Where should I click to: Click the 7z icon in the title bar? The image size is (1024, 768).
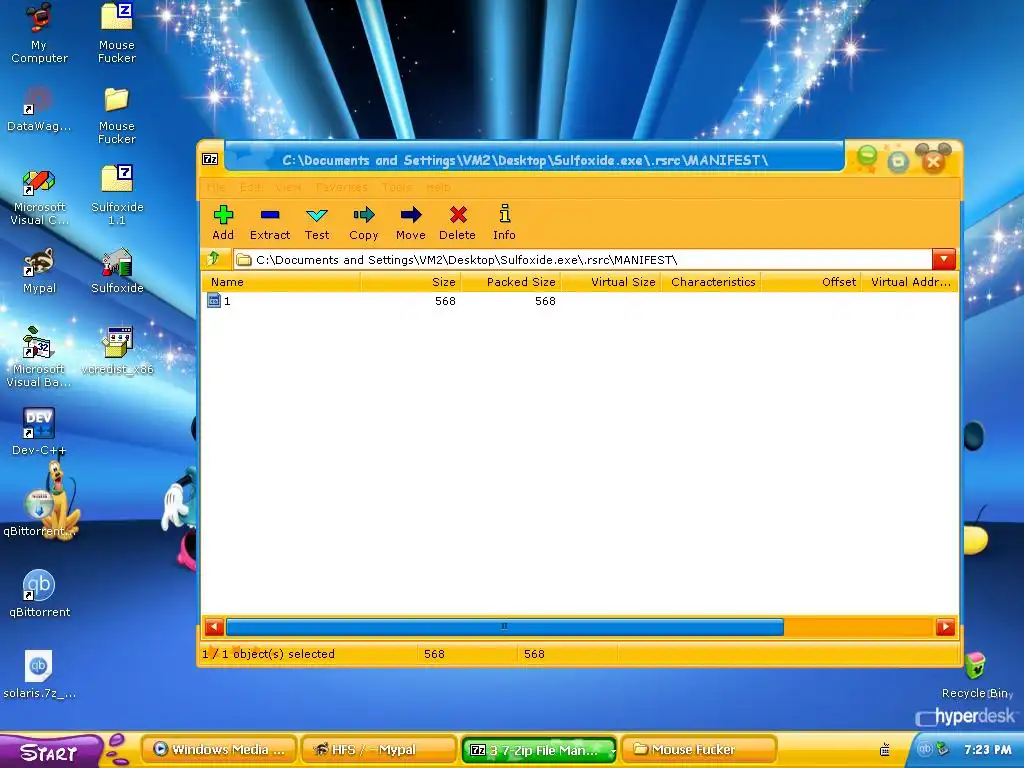pos(210,159)
